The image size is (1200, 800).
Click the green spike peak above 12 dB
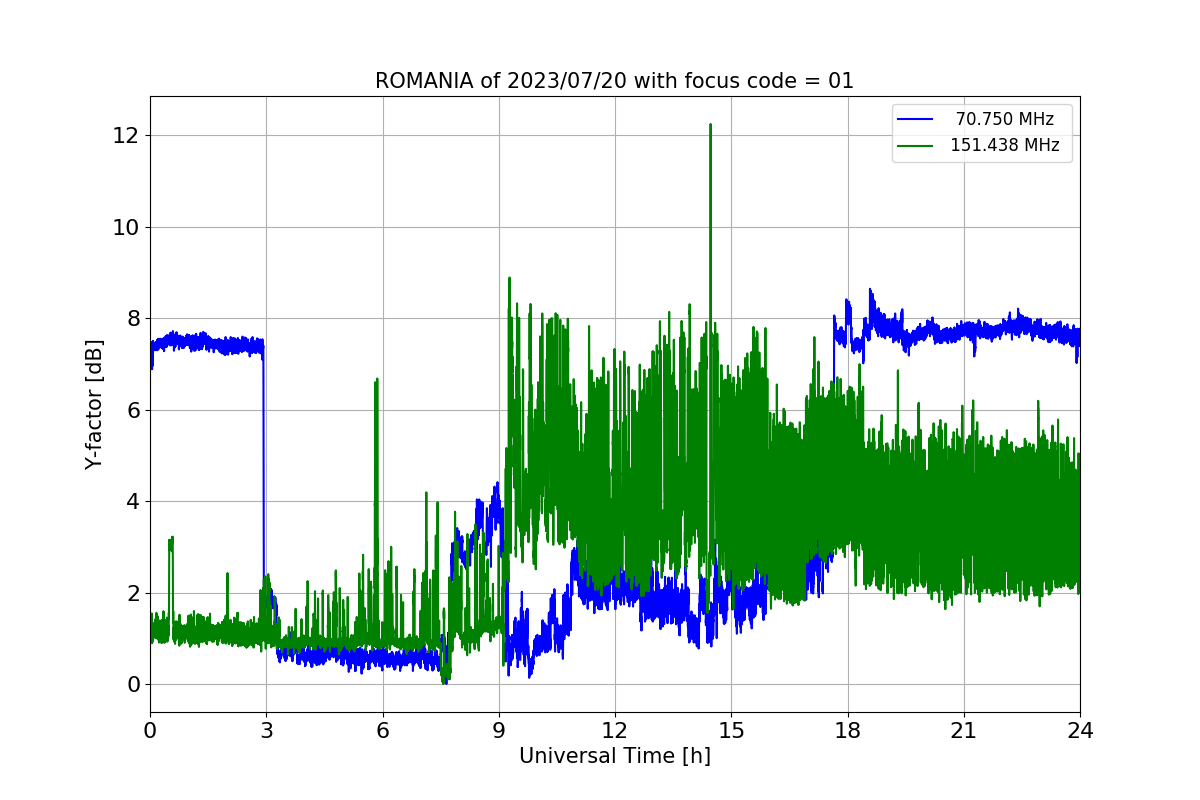(x=710, y=126)
